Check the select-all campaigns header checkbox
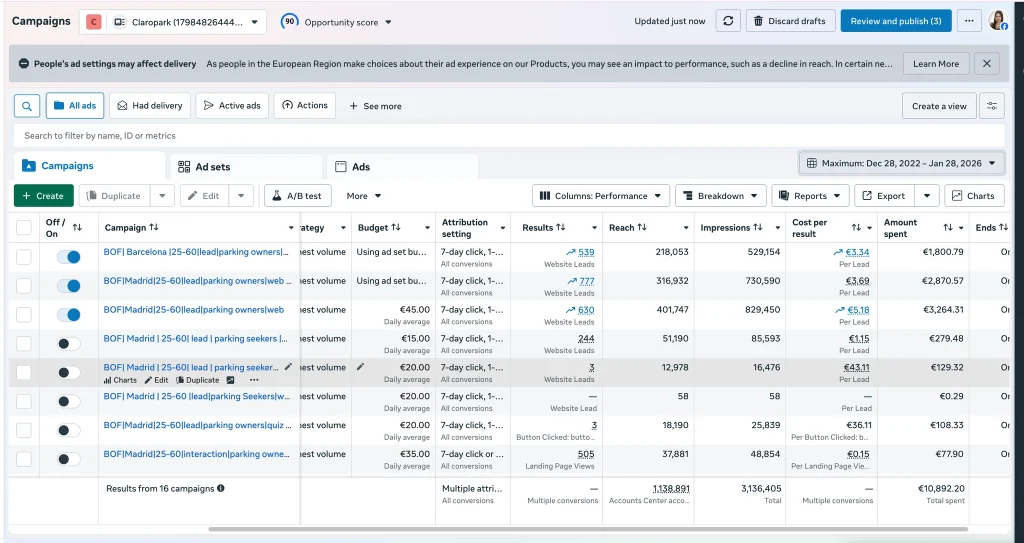 pyautogui.click(x=24, y=228)
